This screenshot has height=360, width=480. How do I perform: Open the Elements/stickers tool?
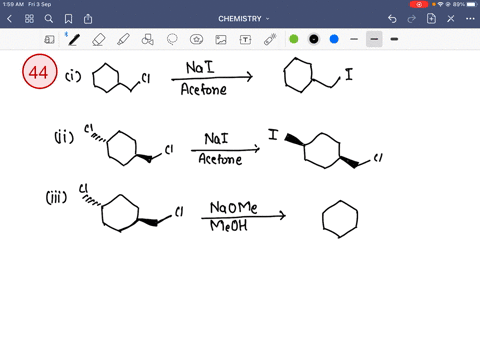[196, 39]
